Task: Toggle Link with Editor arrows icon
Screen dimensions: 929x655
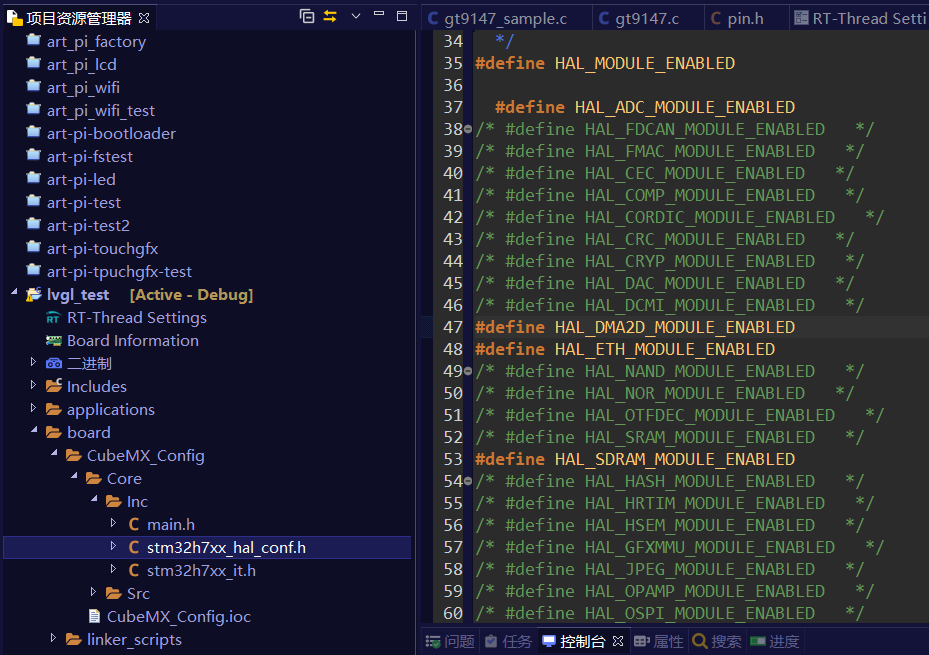Action: point(330,16)
